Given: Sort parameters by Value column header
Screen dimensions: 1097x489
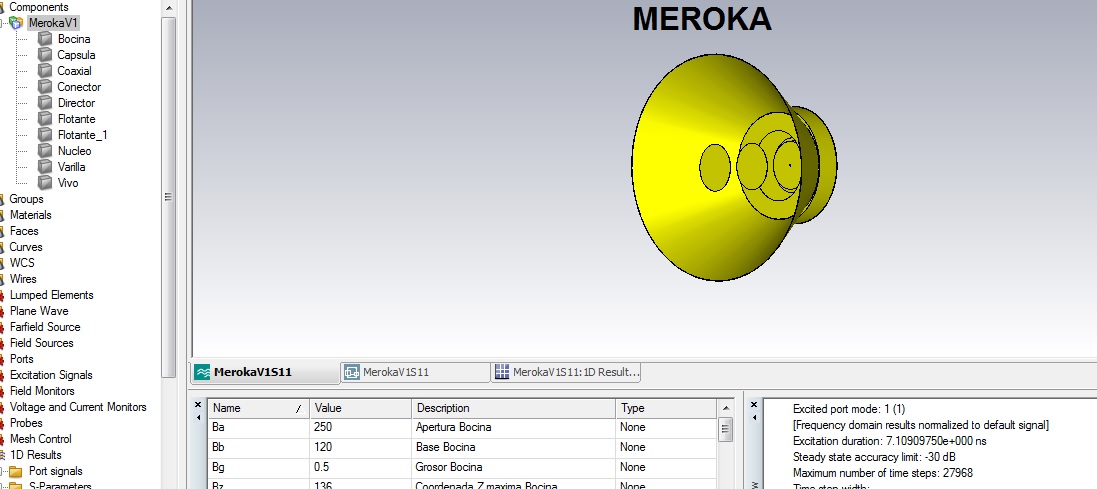Looking at the screenshot, I should tap(360, 408).
